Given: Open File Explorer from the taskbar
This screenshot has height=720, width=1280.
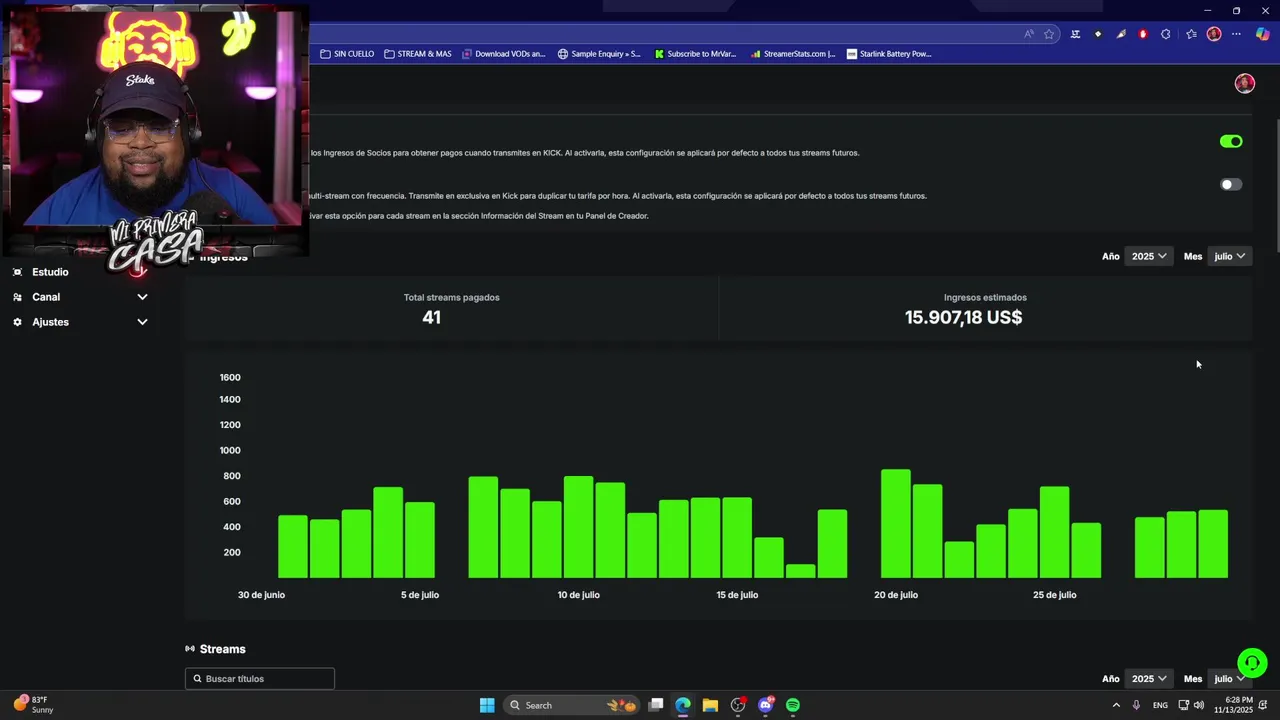Looking at the screenshot, I should (710, 705).
